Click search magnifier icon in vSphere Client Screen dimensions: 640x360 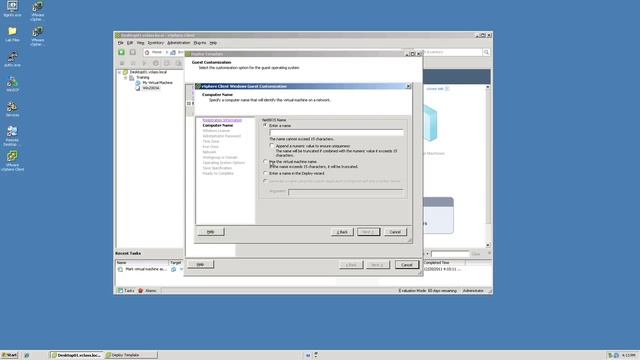pos(486,52)
